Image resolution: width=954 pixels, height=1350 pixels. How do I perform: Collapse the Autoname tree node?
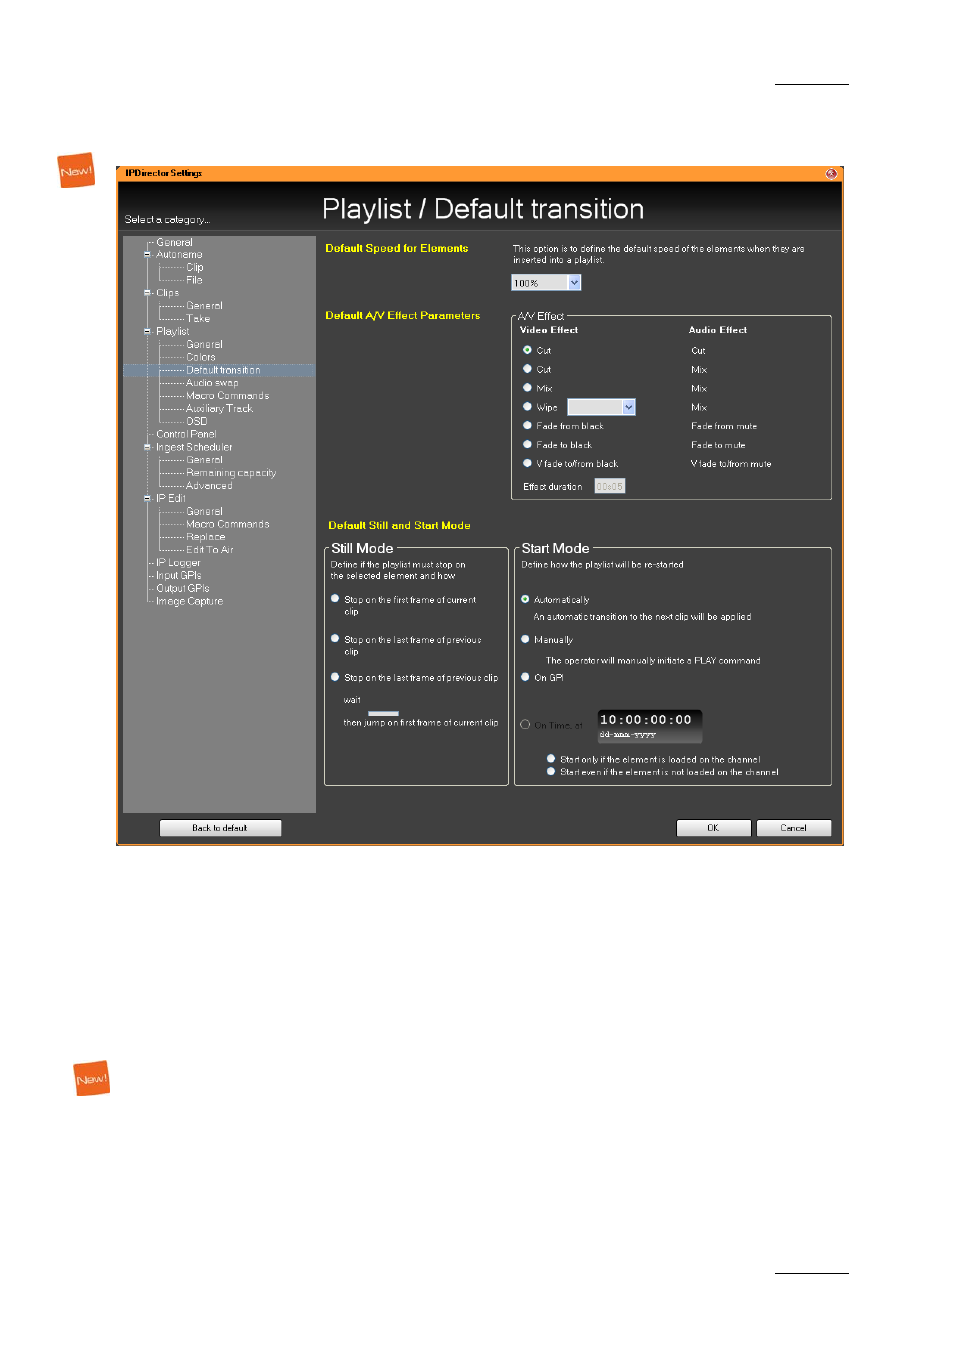[x=147, y=254]
